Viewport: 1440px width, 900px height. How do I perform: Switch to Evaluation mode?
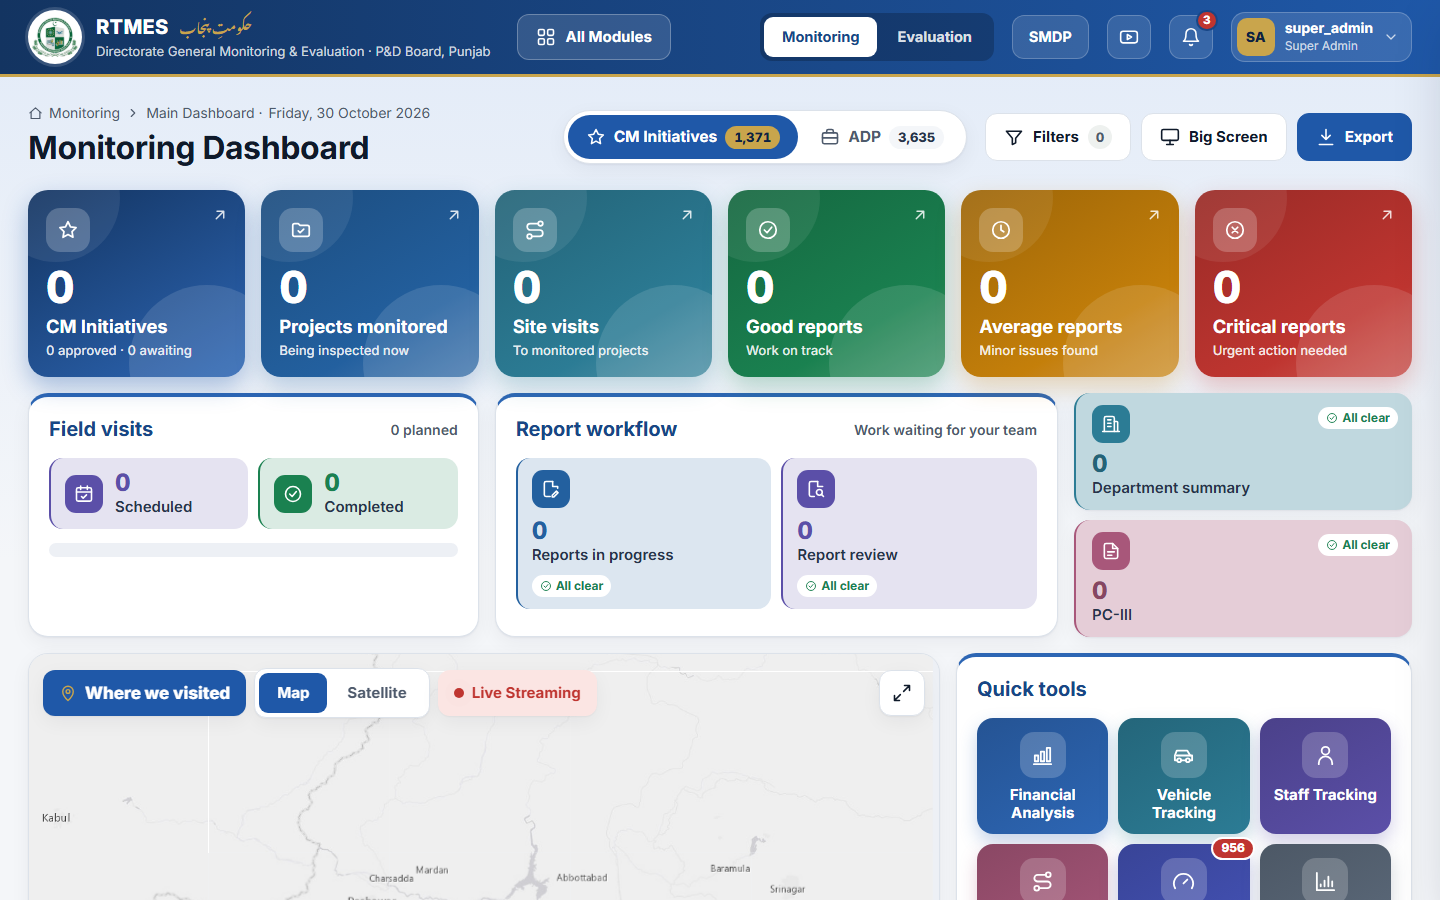point(934,37)
